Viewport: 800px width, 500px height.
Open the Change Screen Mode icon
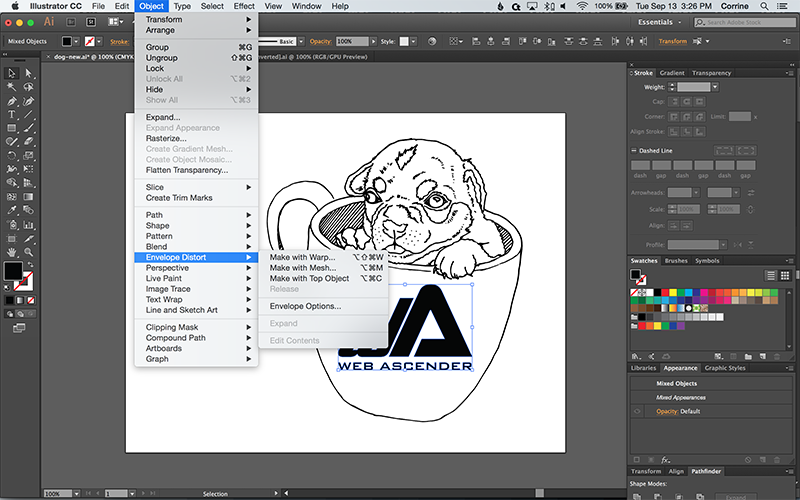click(19, 328)
